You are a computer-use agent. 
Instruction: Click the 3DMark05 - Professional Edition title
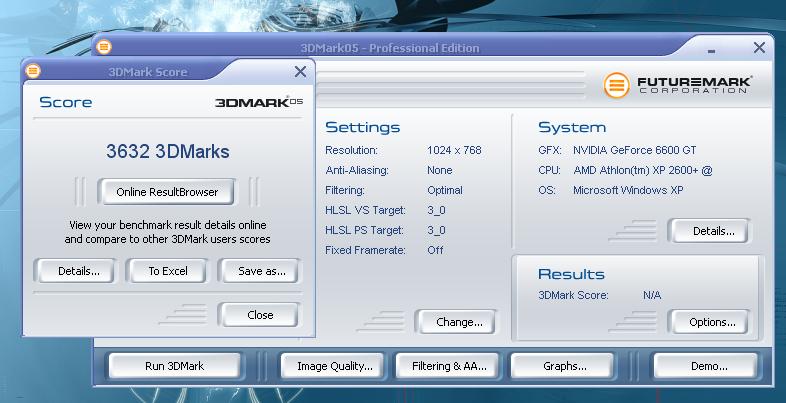pos(390,48)
